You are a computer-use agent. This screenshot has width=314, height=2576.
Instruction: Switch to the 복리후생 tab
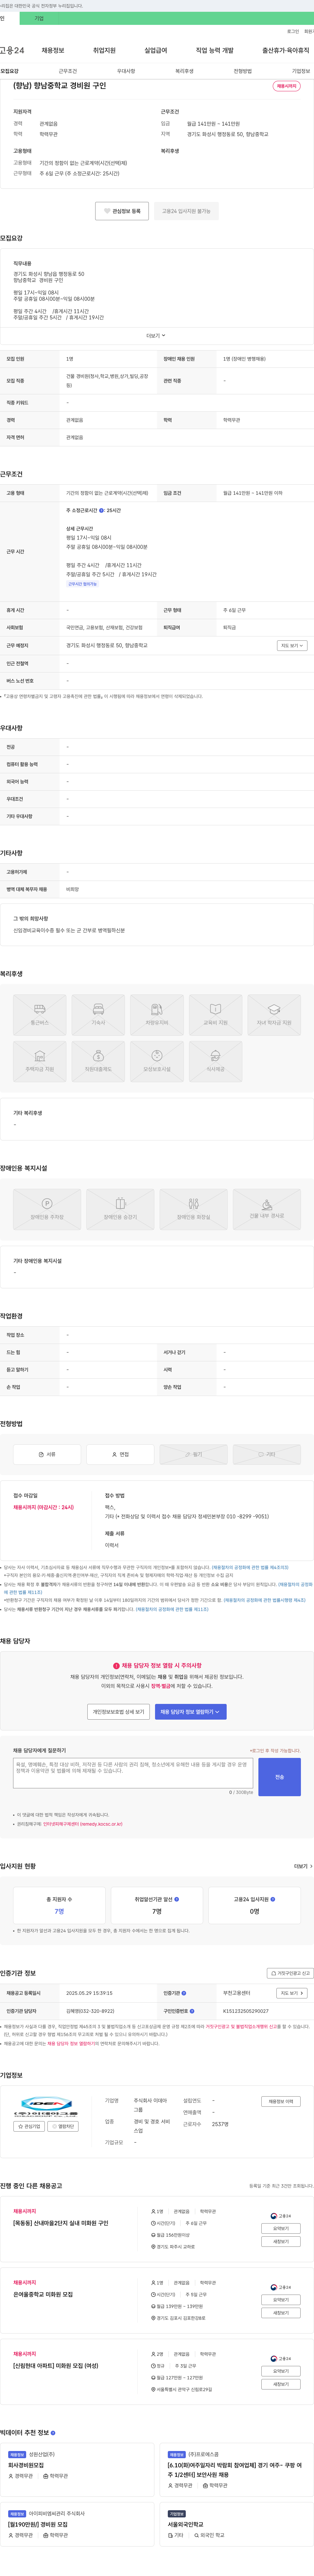click(x=184, y=71)
